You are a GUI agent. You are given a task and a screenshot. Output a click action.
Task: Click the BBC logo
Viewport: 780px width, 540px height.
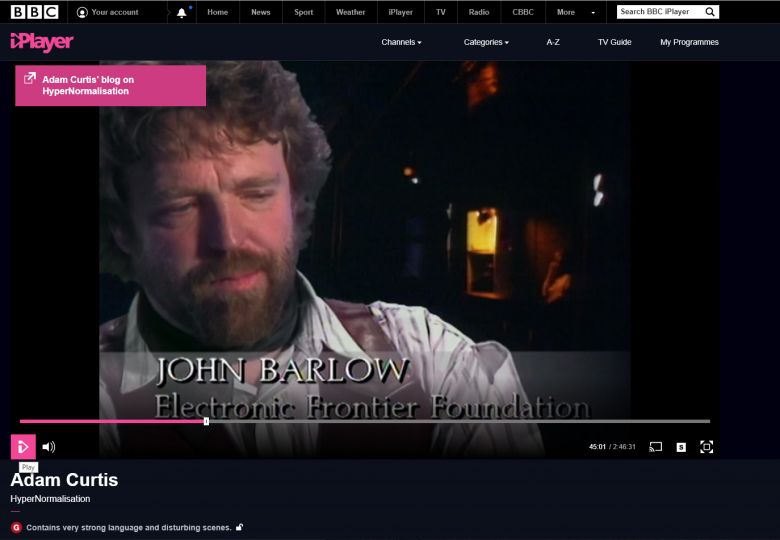pos(34,12)
